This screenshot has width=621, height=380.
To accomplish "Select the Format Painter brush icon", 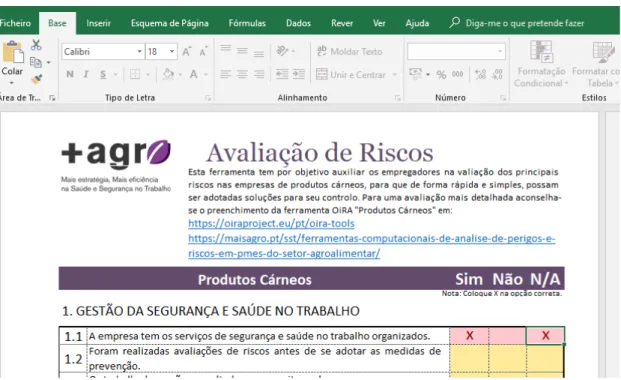I will (36, 79).
